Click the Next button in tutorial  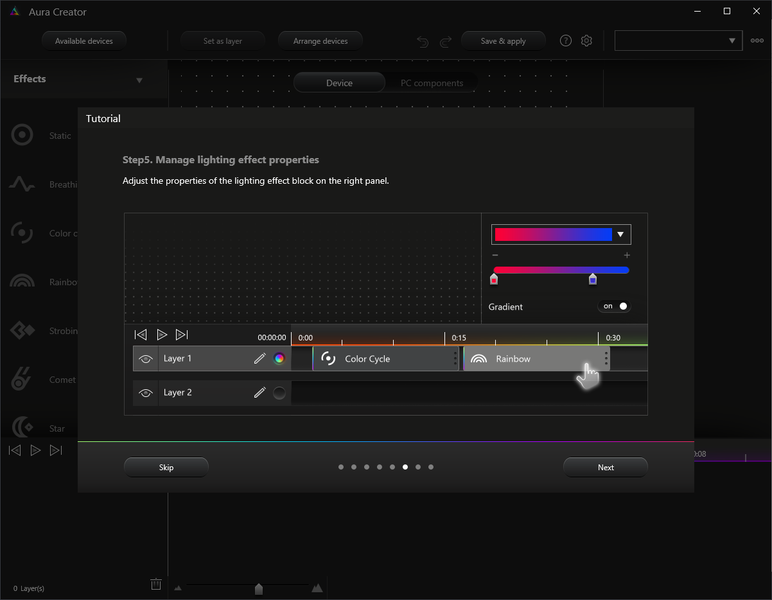605,467
